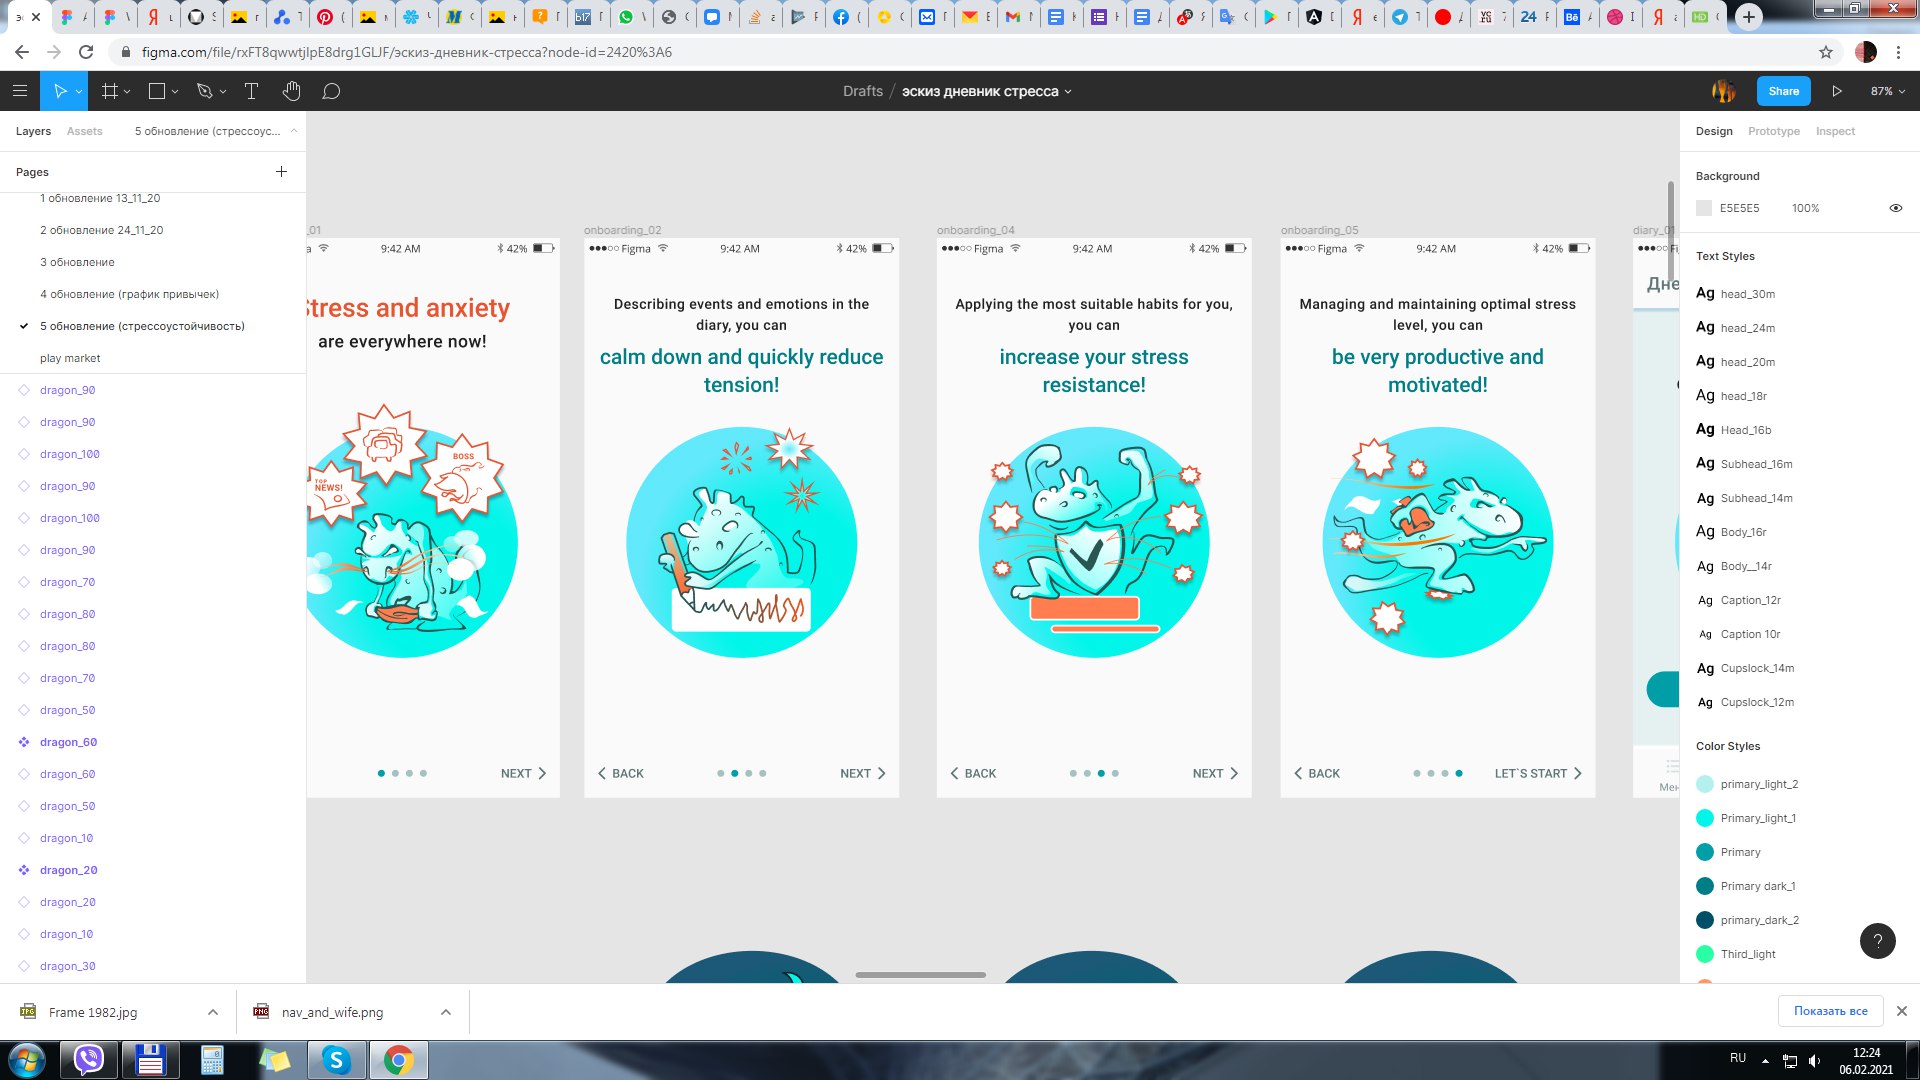1920x1080 pixels.
Task: Select the Text tool
Action: click(x=251, y=91)
